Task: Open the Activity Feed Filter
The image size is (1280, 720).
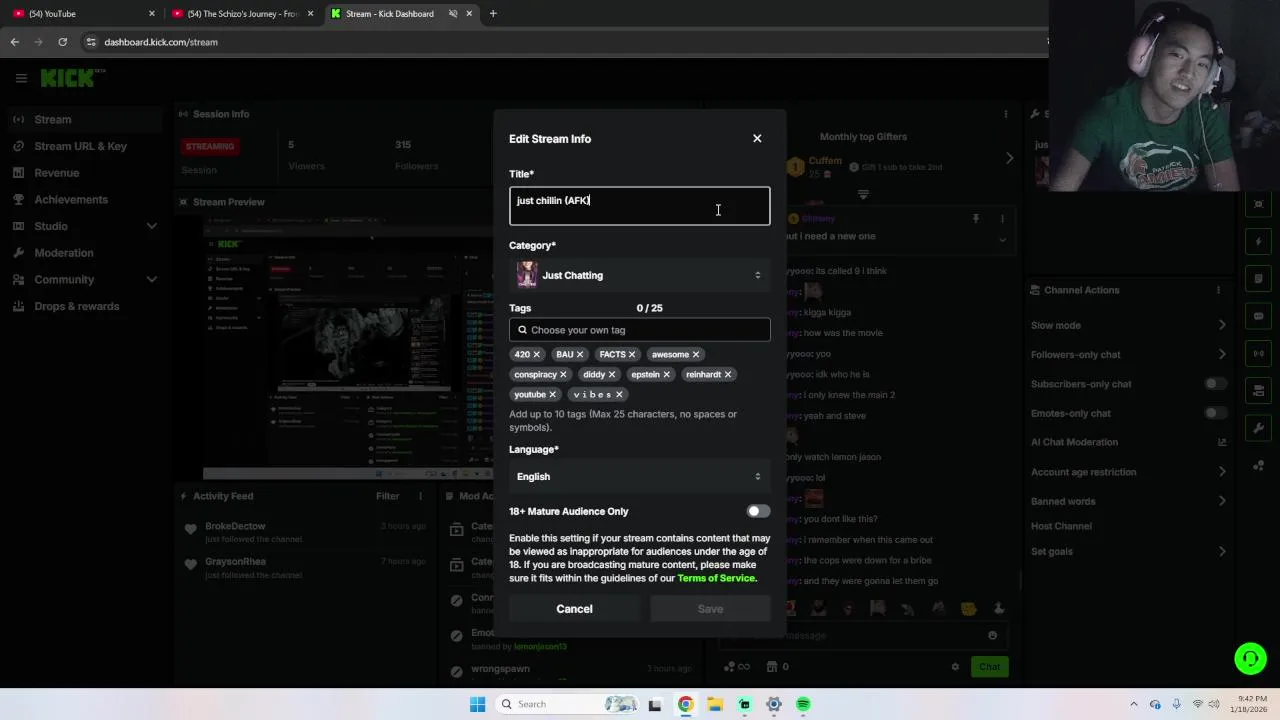Action: tap(387, 496)
